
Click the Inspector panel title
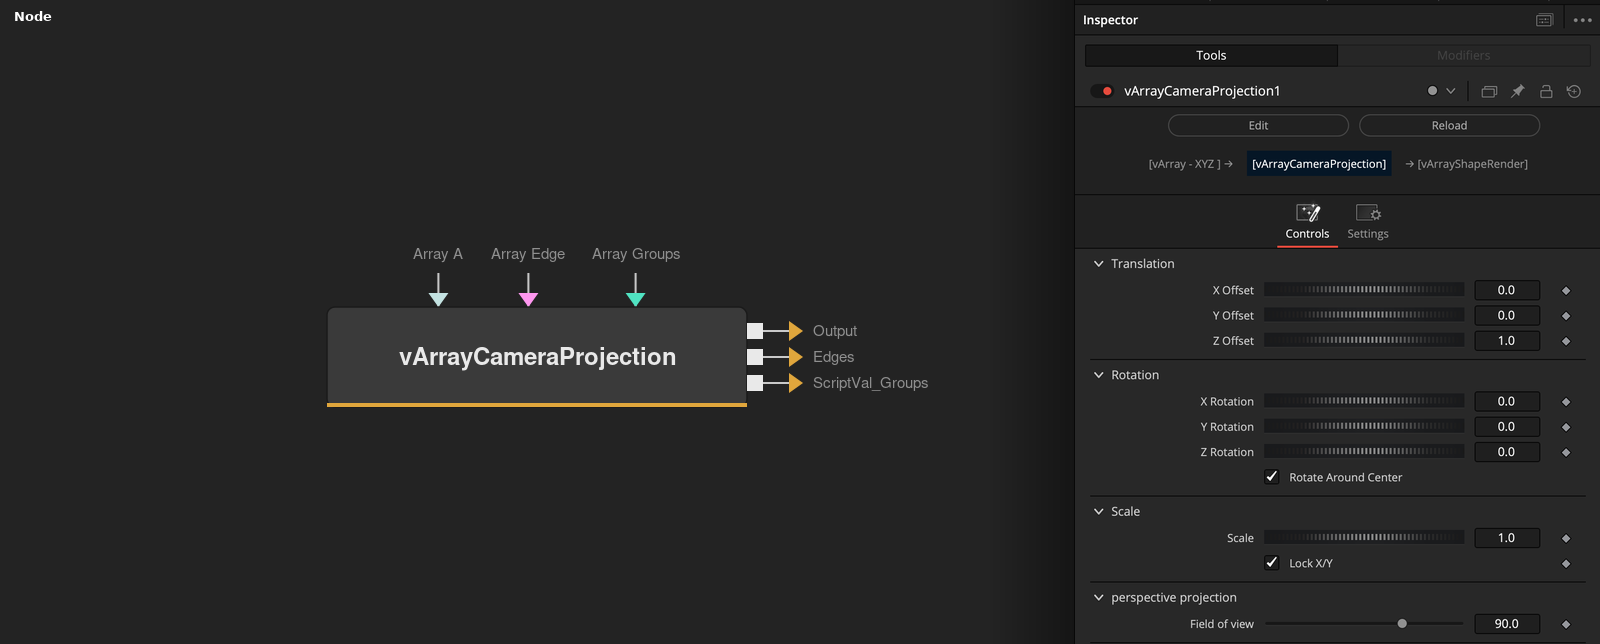click(1110, 20)
